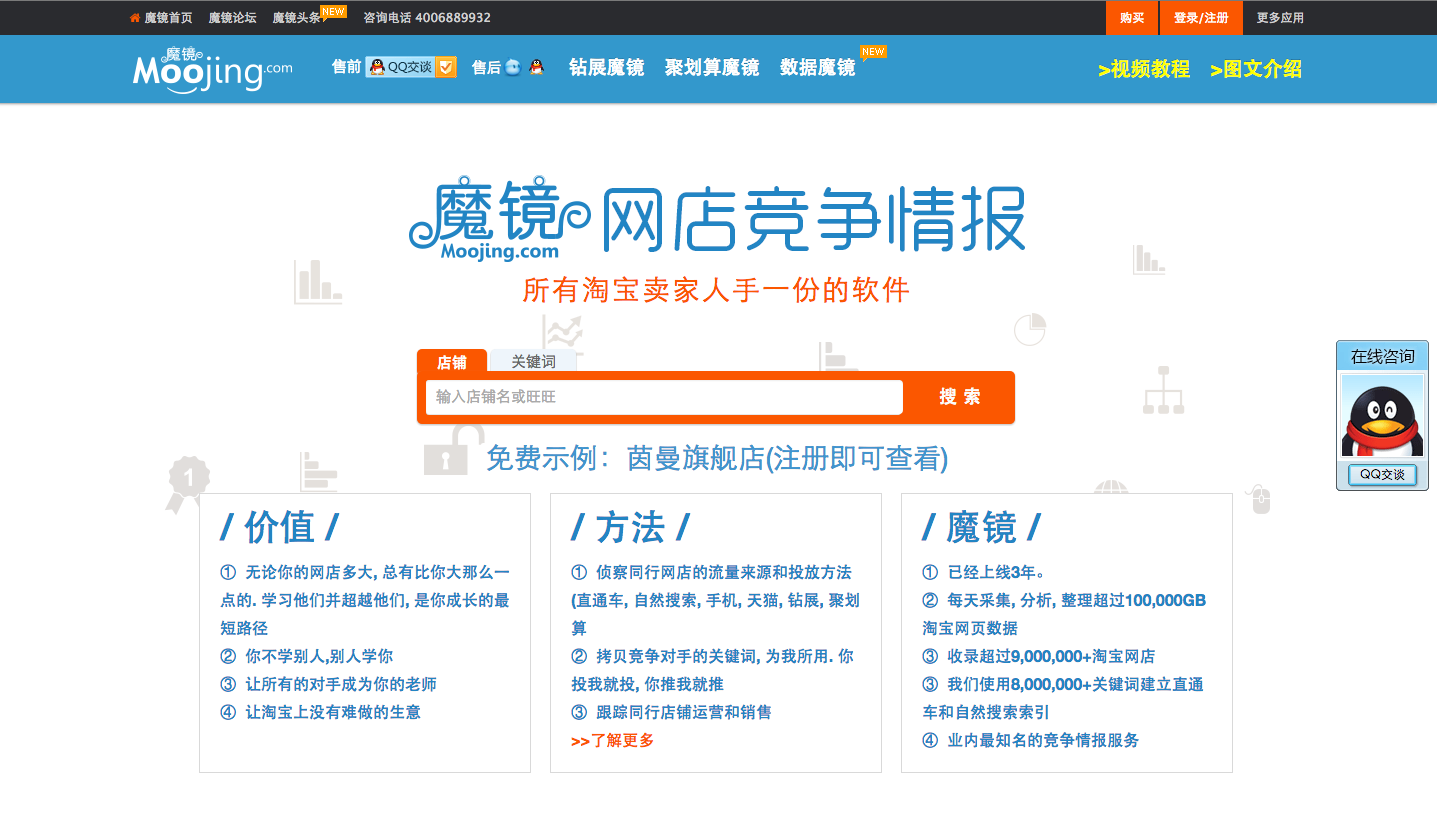The width and height of the screenshot is (1437, 829).
Task: Click the text 让淘宝上没有难做的生意
Action: coord(333,713)
